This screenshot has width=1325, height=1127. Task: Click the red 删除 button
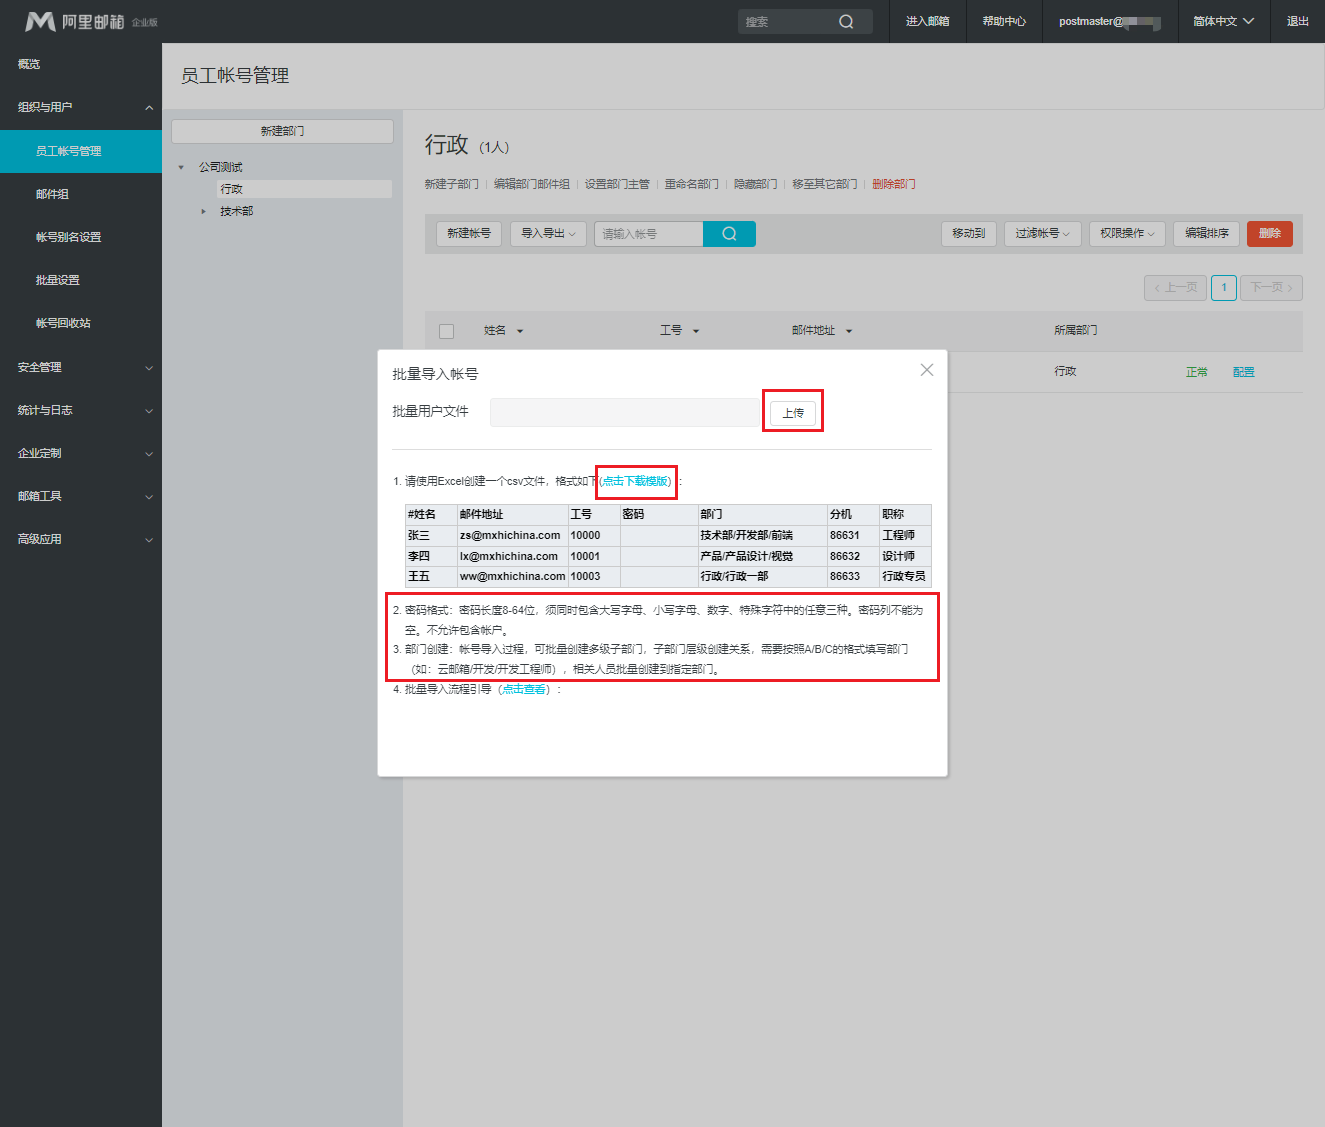tap(1269, 234)
